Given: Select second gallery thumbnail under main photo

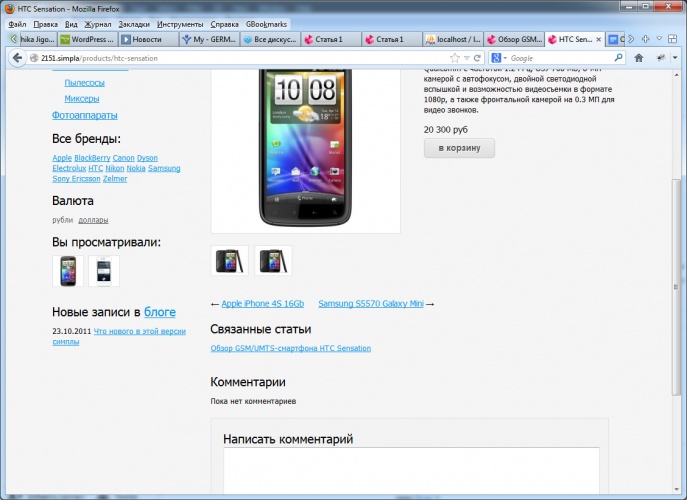Looking at the screenshot, I should coord(273,261).
